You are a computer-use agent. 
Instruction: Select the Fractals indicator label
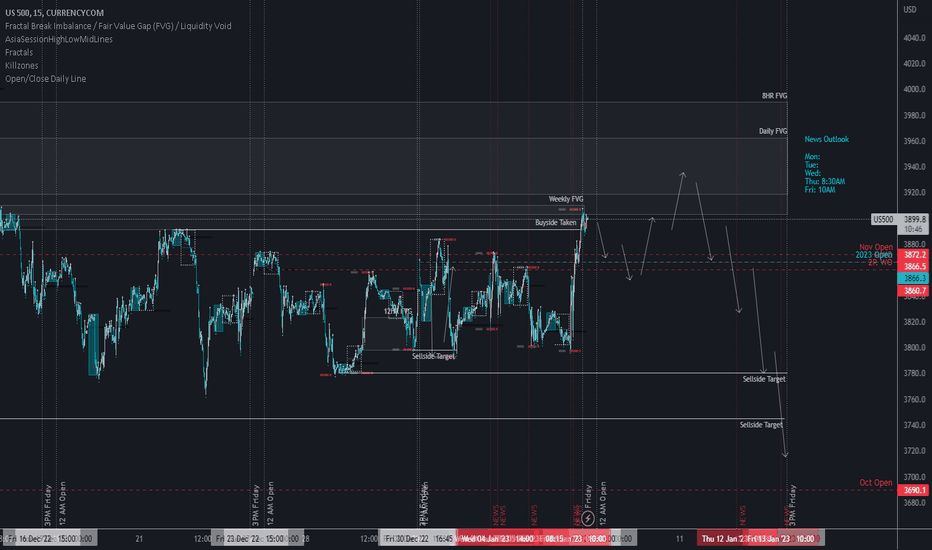[19, 52]
